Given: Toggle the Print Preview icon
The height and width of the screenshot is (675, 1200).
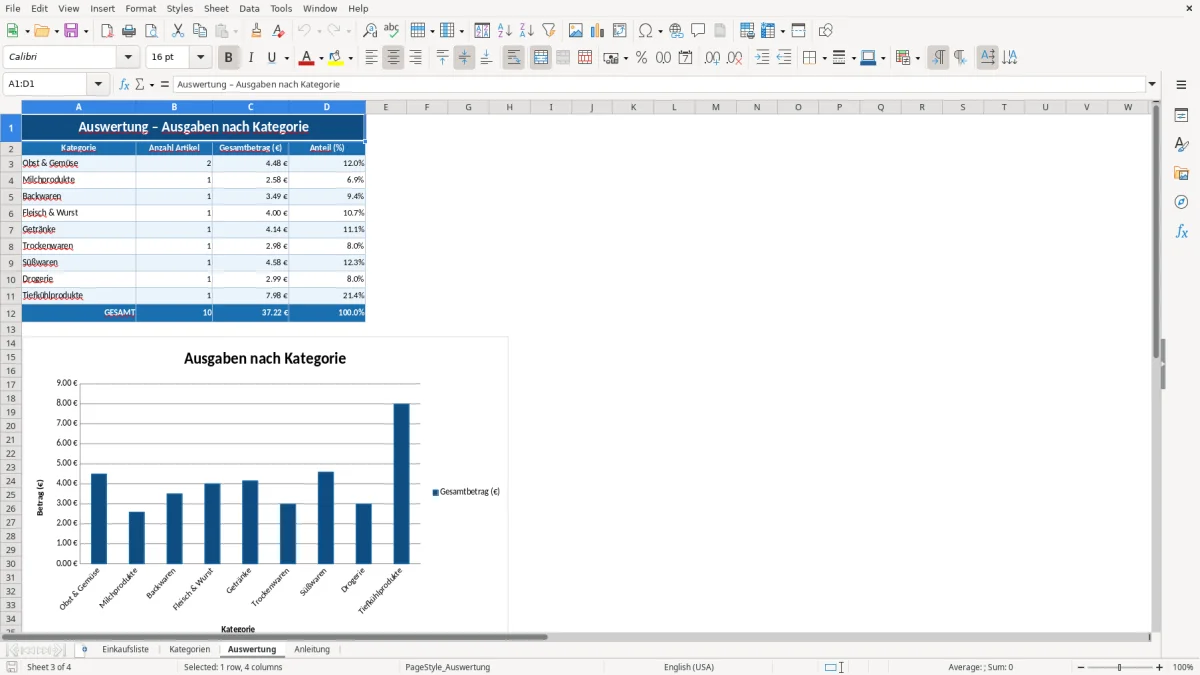Looking at the screenshot, I should click(x=151, y=30).
